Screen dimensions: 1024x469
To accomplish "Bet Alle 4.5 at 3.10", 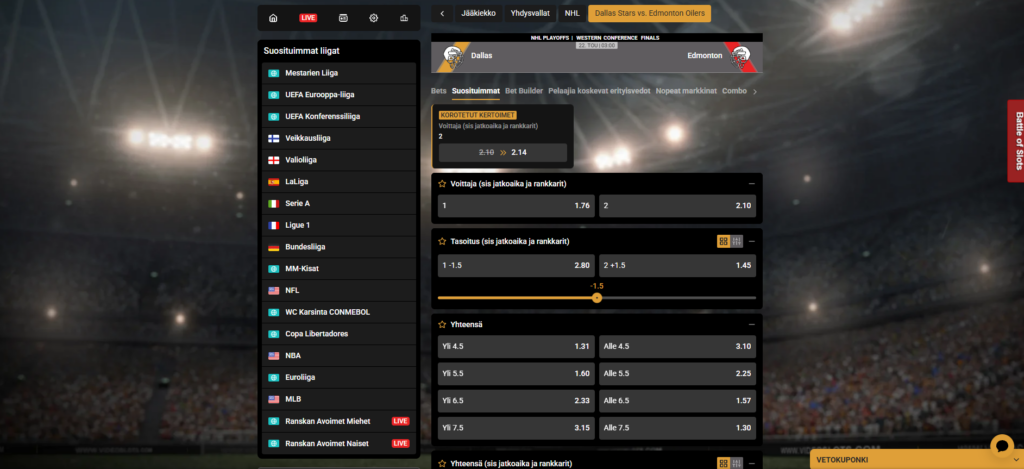I will [677, 346].
